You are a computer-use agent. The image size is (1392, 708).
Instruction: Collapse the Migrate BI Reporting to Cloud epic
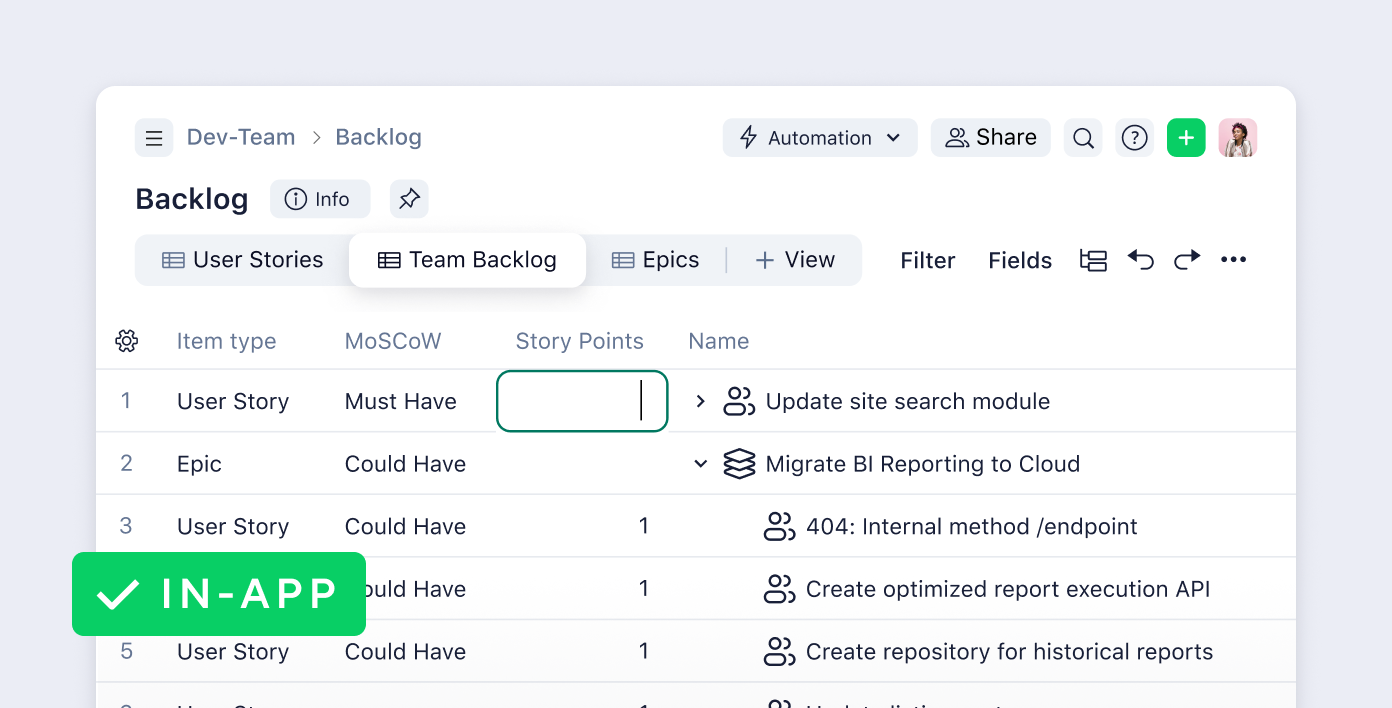(x=700, y=464)
